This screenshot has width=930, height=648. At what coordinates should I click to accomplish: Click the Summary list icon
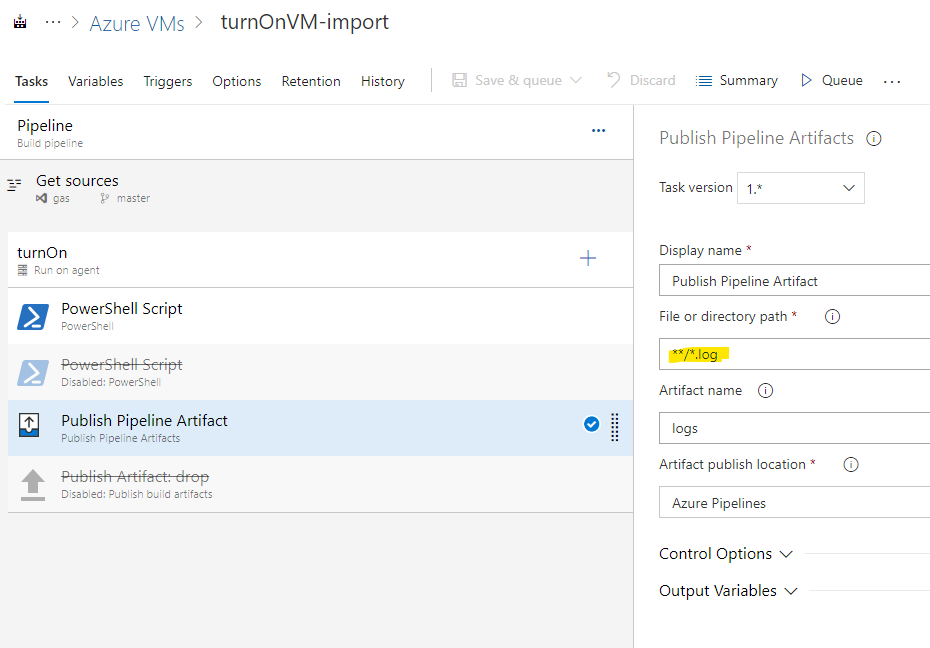(x=703, y=81)
